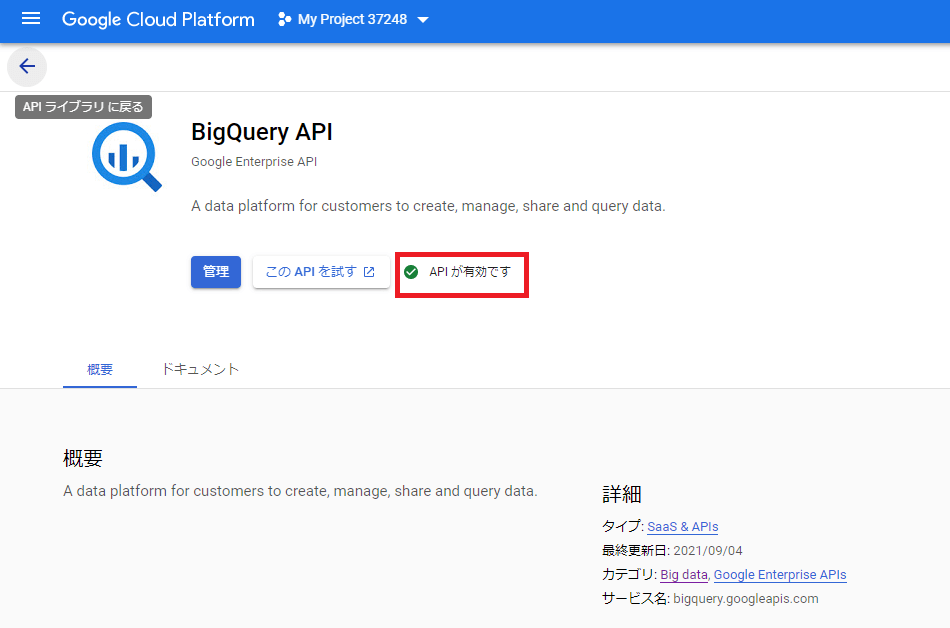Click the external link icon on この API を試す

coord(369,272)
